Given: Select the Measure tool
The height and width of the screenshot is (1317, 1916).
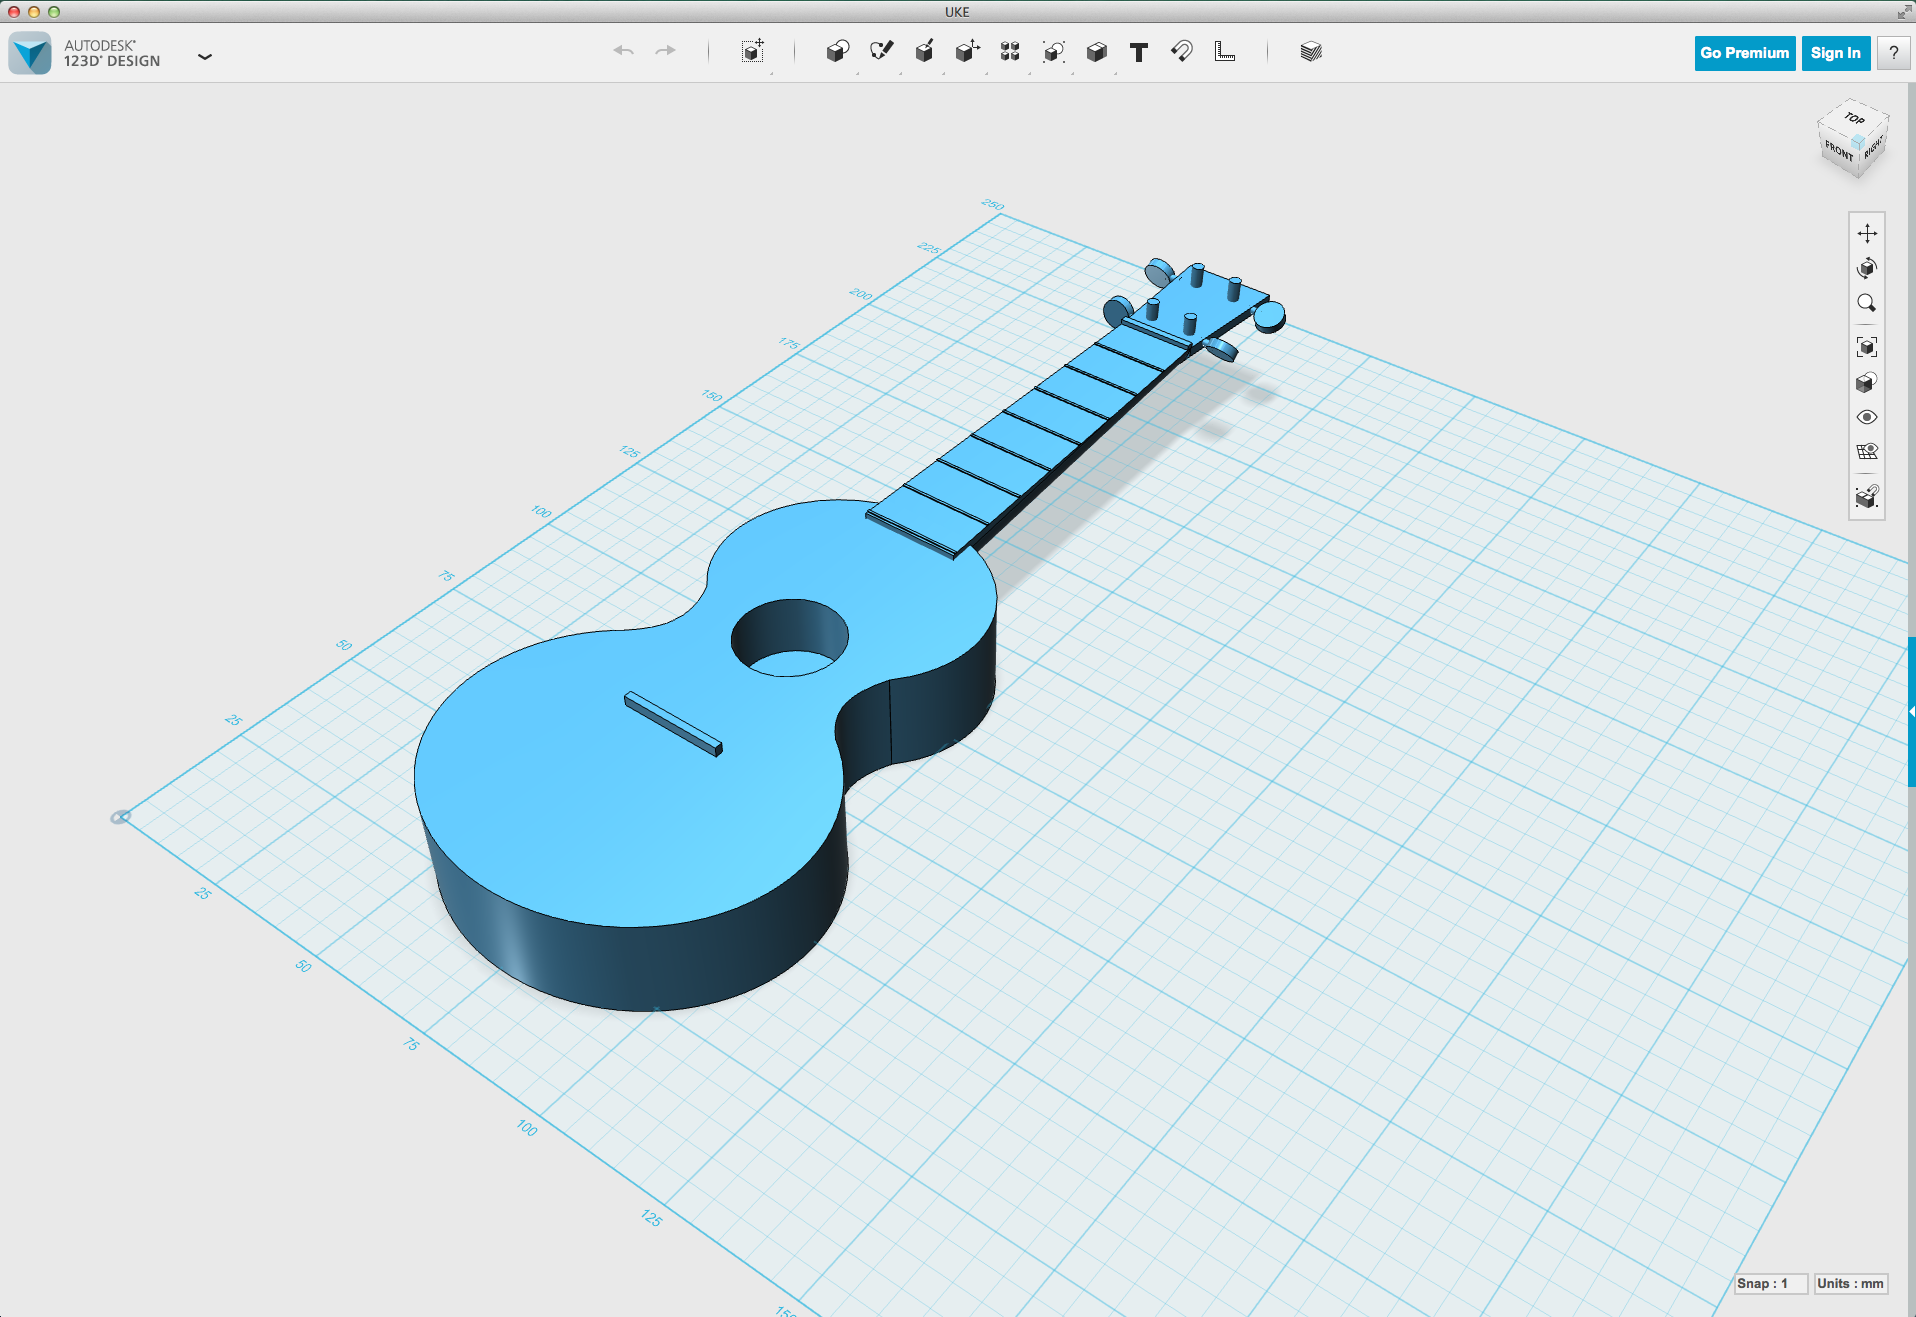Looking at the screenshot, I should click(1225, 51).
